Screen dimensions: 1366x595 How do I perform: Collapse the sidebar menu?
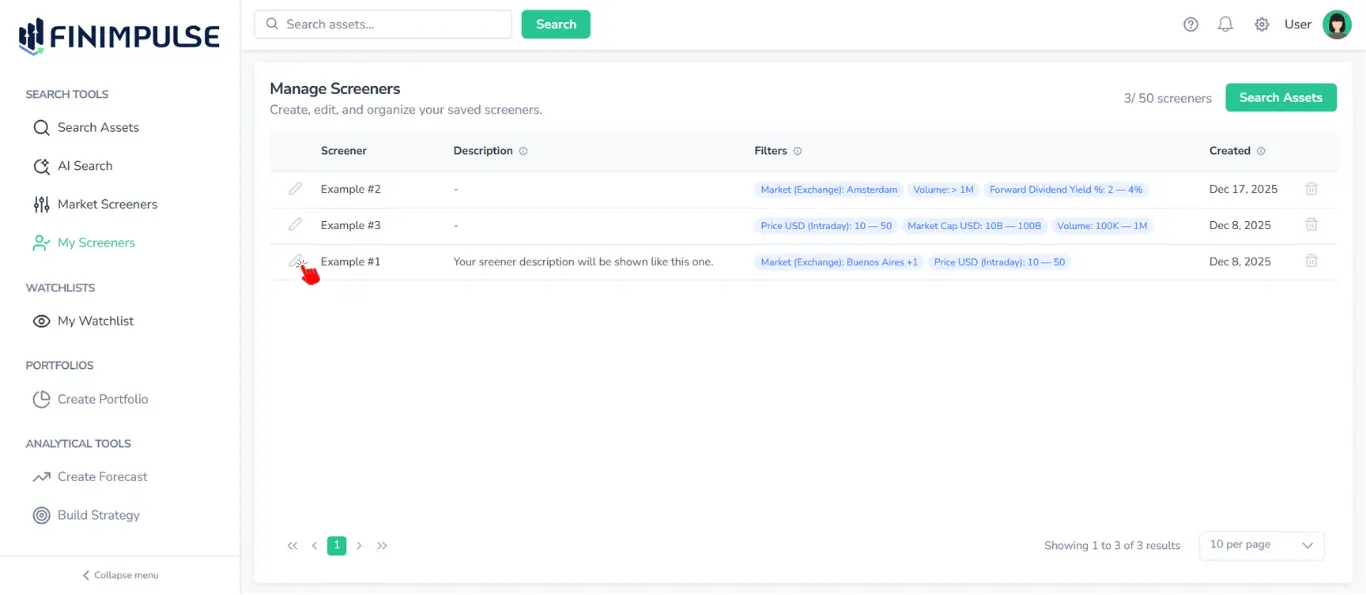point(119,574)
